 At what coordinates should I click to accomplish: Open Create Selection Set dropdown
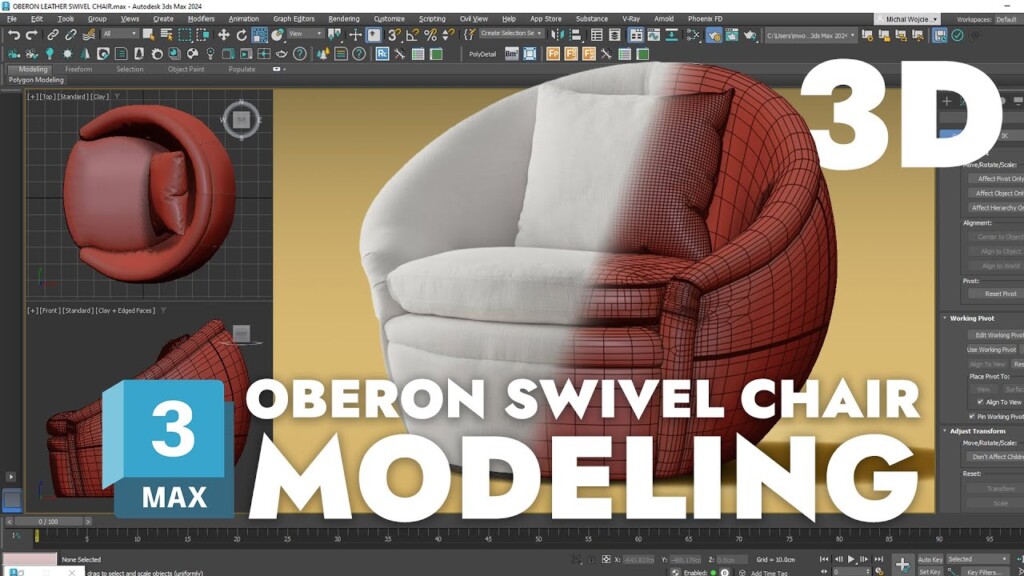point(511,33)
